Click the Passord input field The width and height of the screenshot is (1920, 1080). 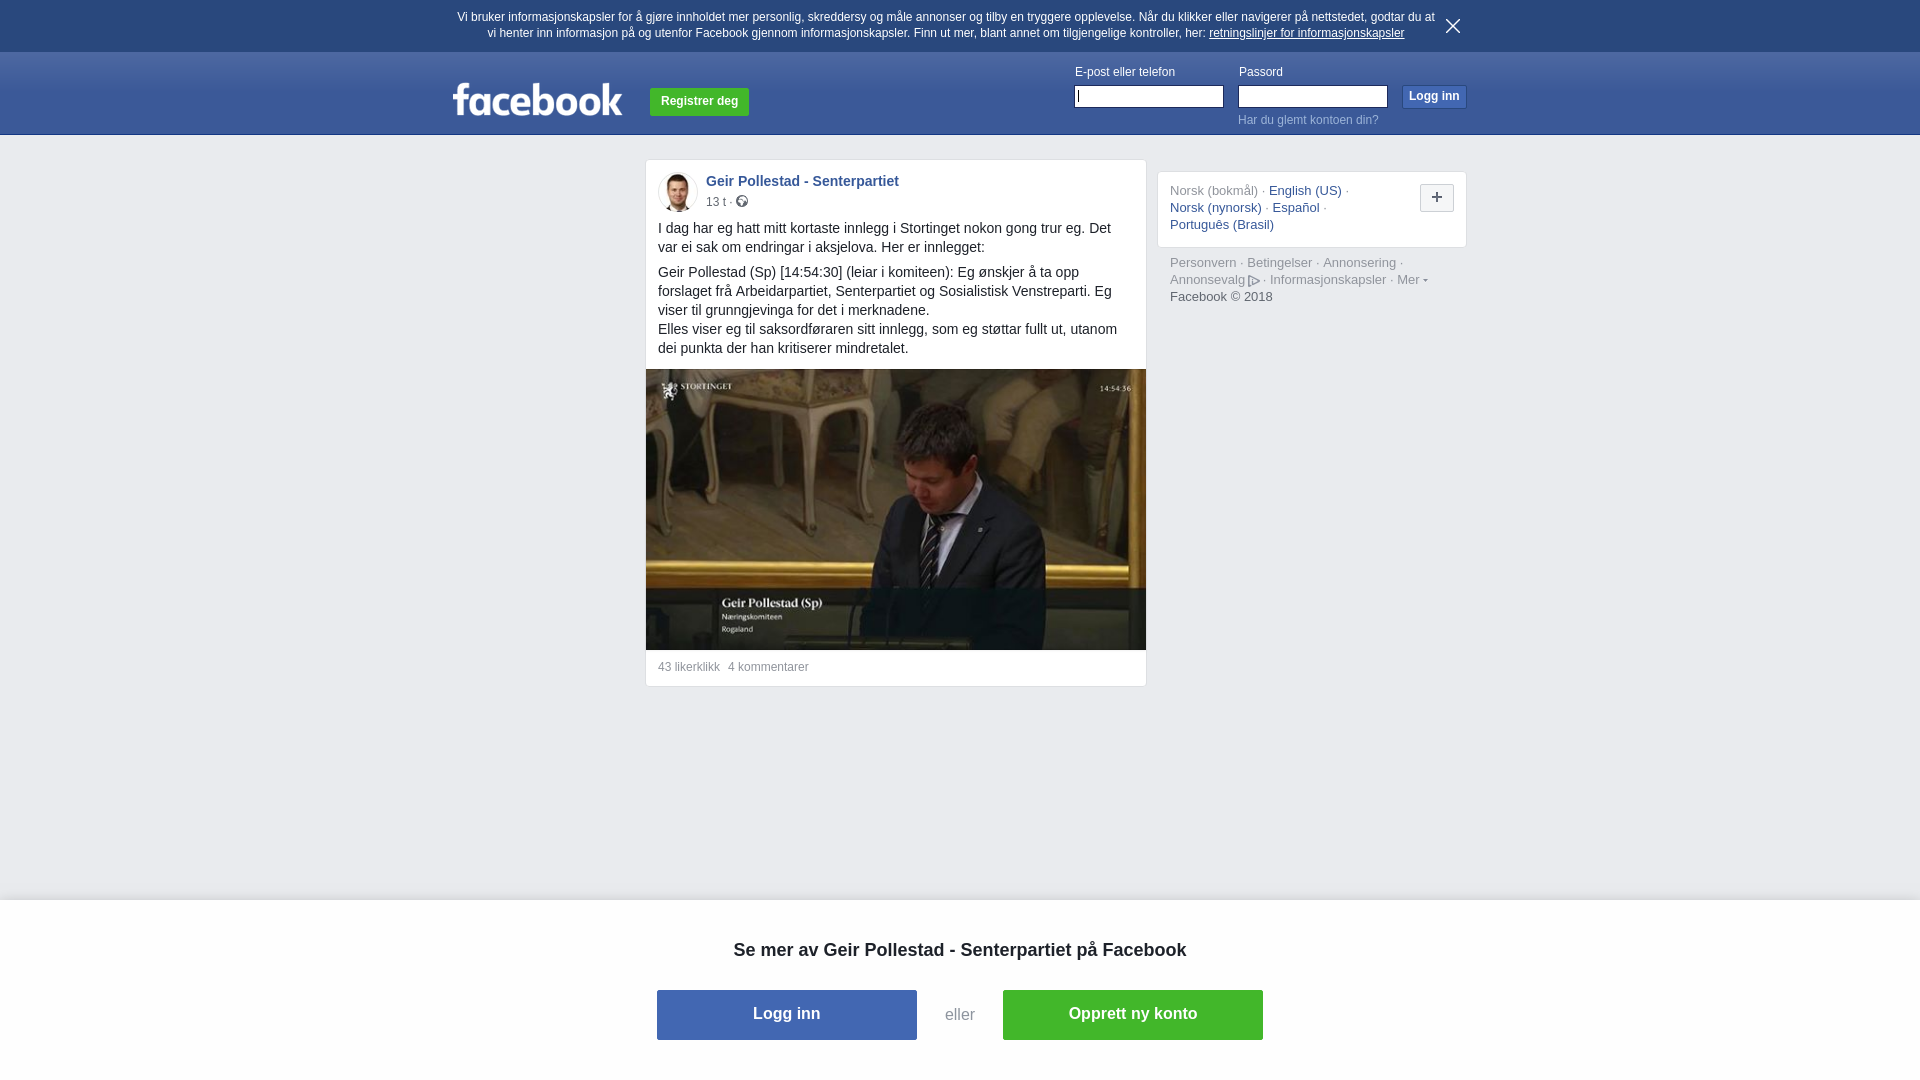click(1313, 96)
